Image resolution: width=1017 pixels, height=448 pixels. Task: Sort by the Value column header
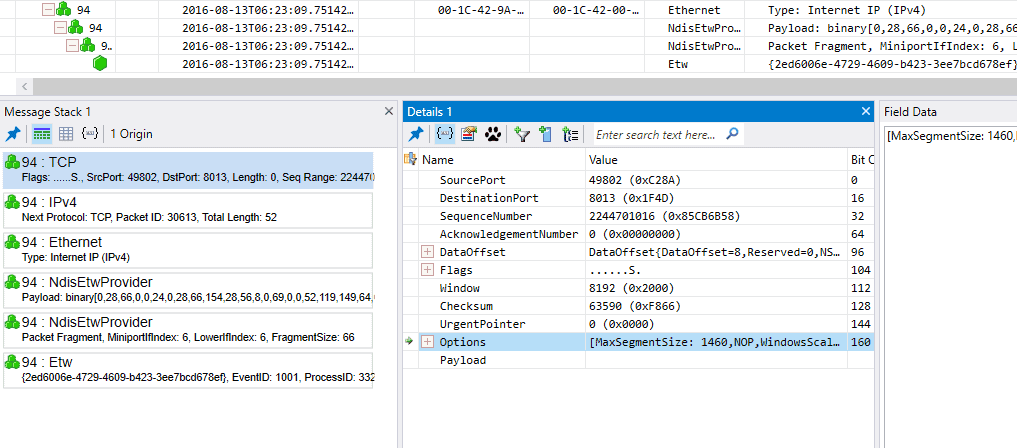click(716, 159)
